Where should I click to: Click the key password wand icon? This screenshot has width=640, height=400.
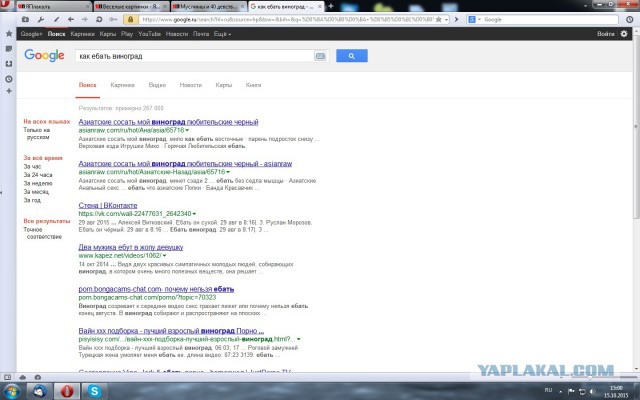[x=113, y=19]
